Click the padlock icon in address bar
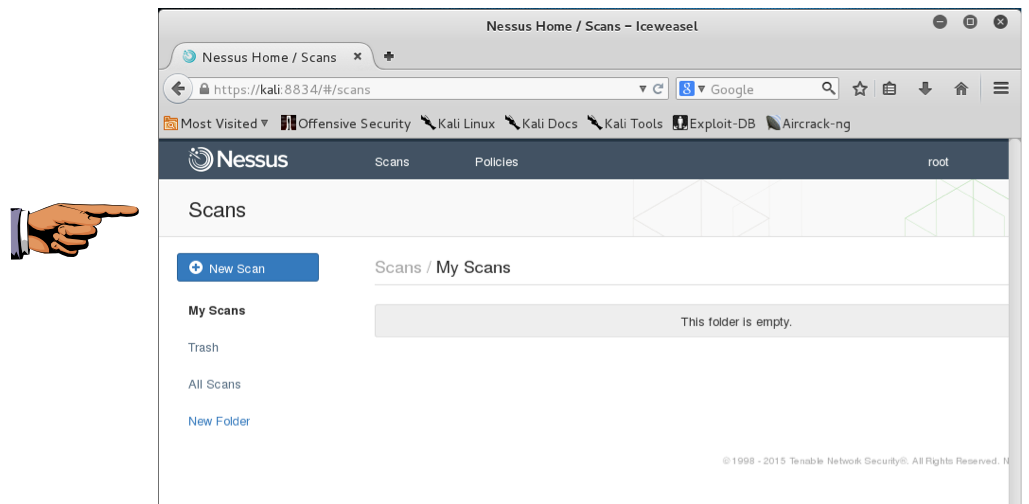The height and width of the screenshot is (504, 1029). [x=205, y=89]
